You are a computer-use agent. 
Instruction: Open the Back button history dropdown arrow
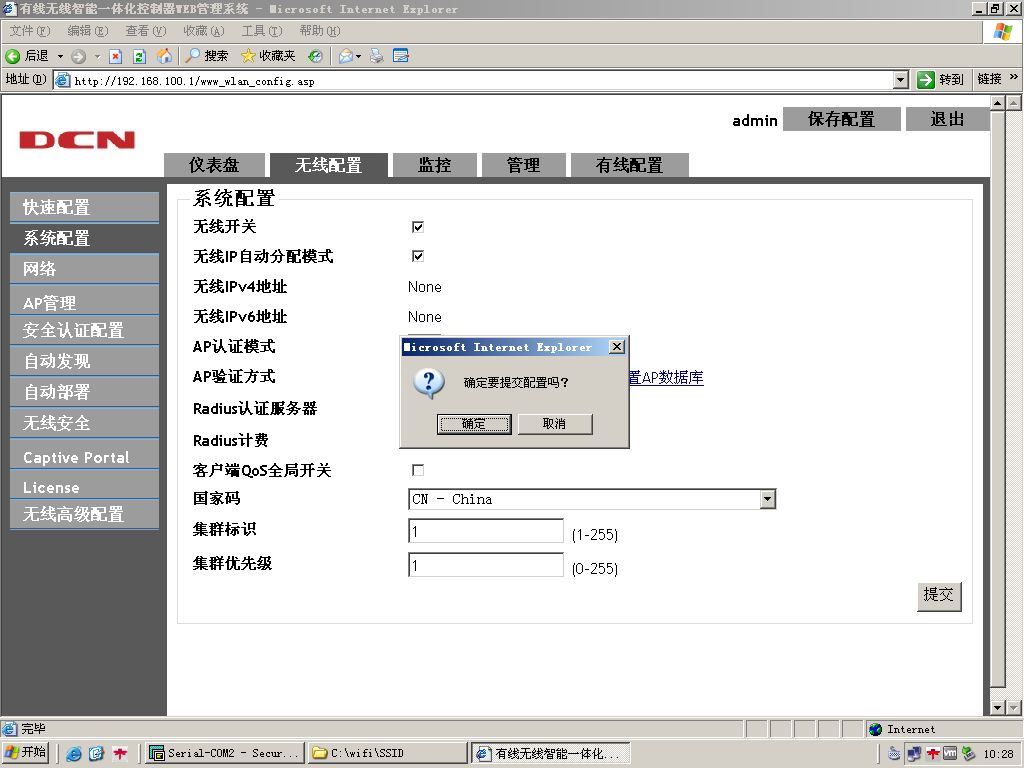pyautogui.click(x=60, y=56)
